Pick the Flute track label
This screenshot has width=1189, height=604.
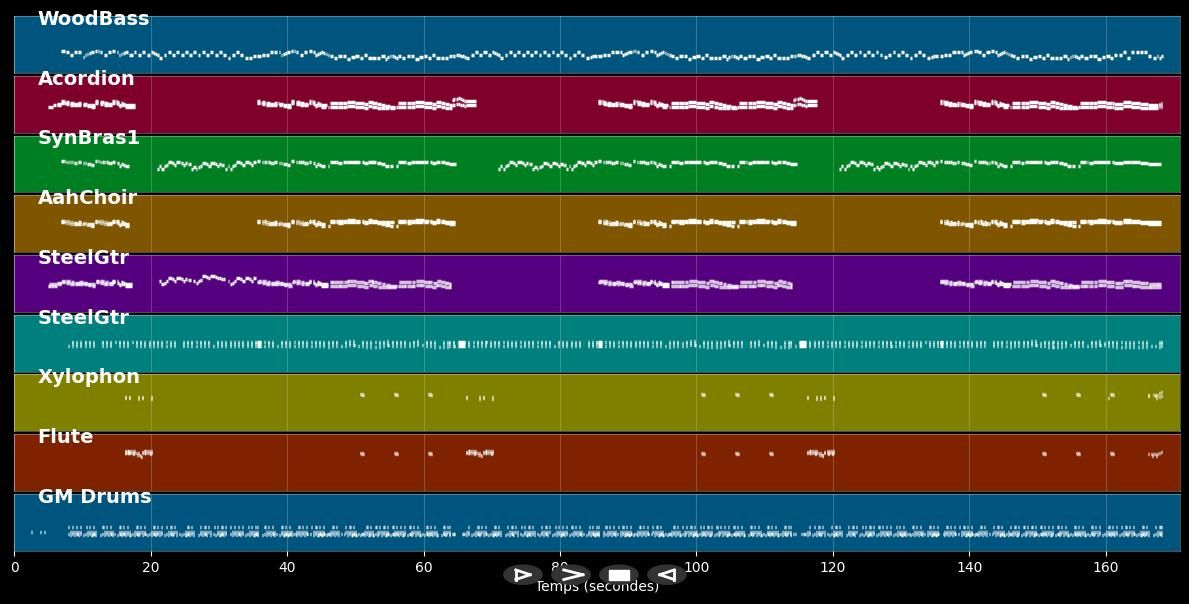(x=65, y=437)
